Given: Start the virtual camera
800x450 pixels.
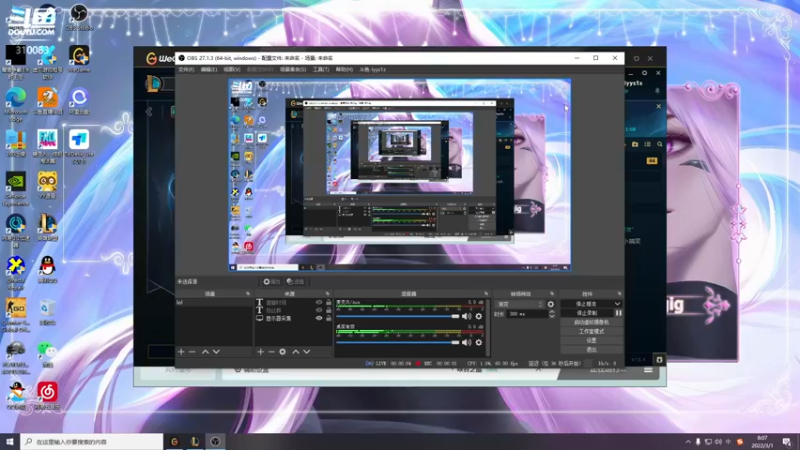Looking at the screenshot, I should [x=591, y=322].
